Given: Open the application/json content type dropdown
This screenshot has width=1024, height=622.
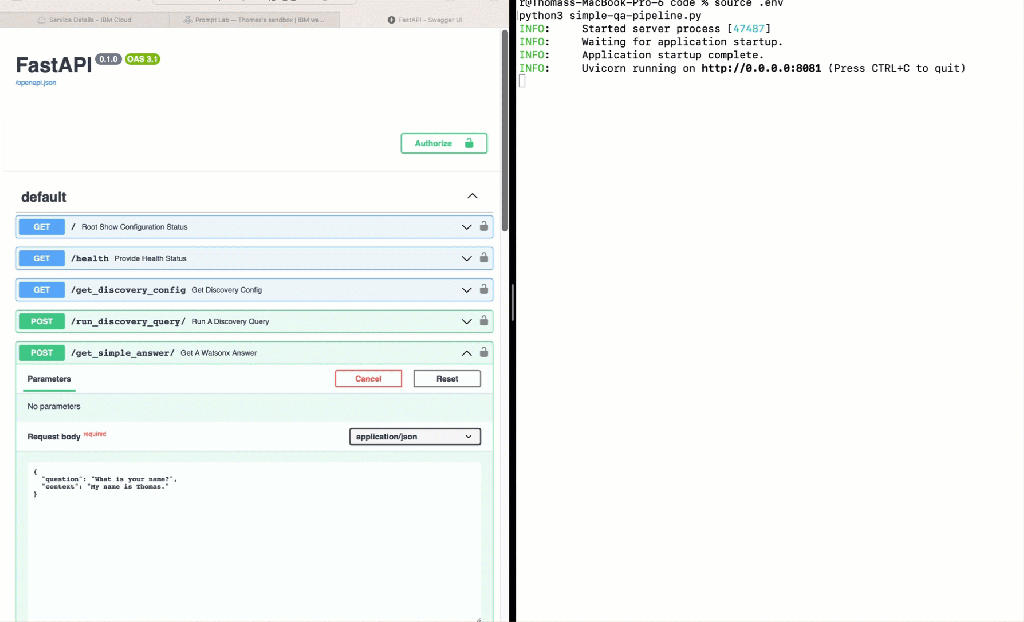Looking at the screenshot, I should [x=414, y=437].
